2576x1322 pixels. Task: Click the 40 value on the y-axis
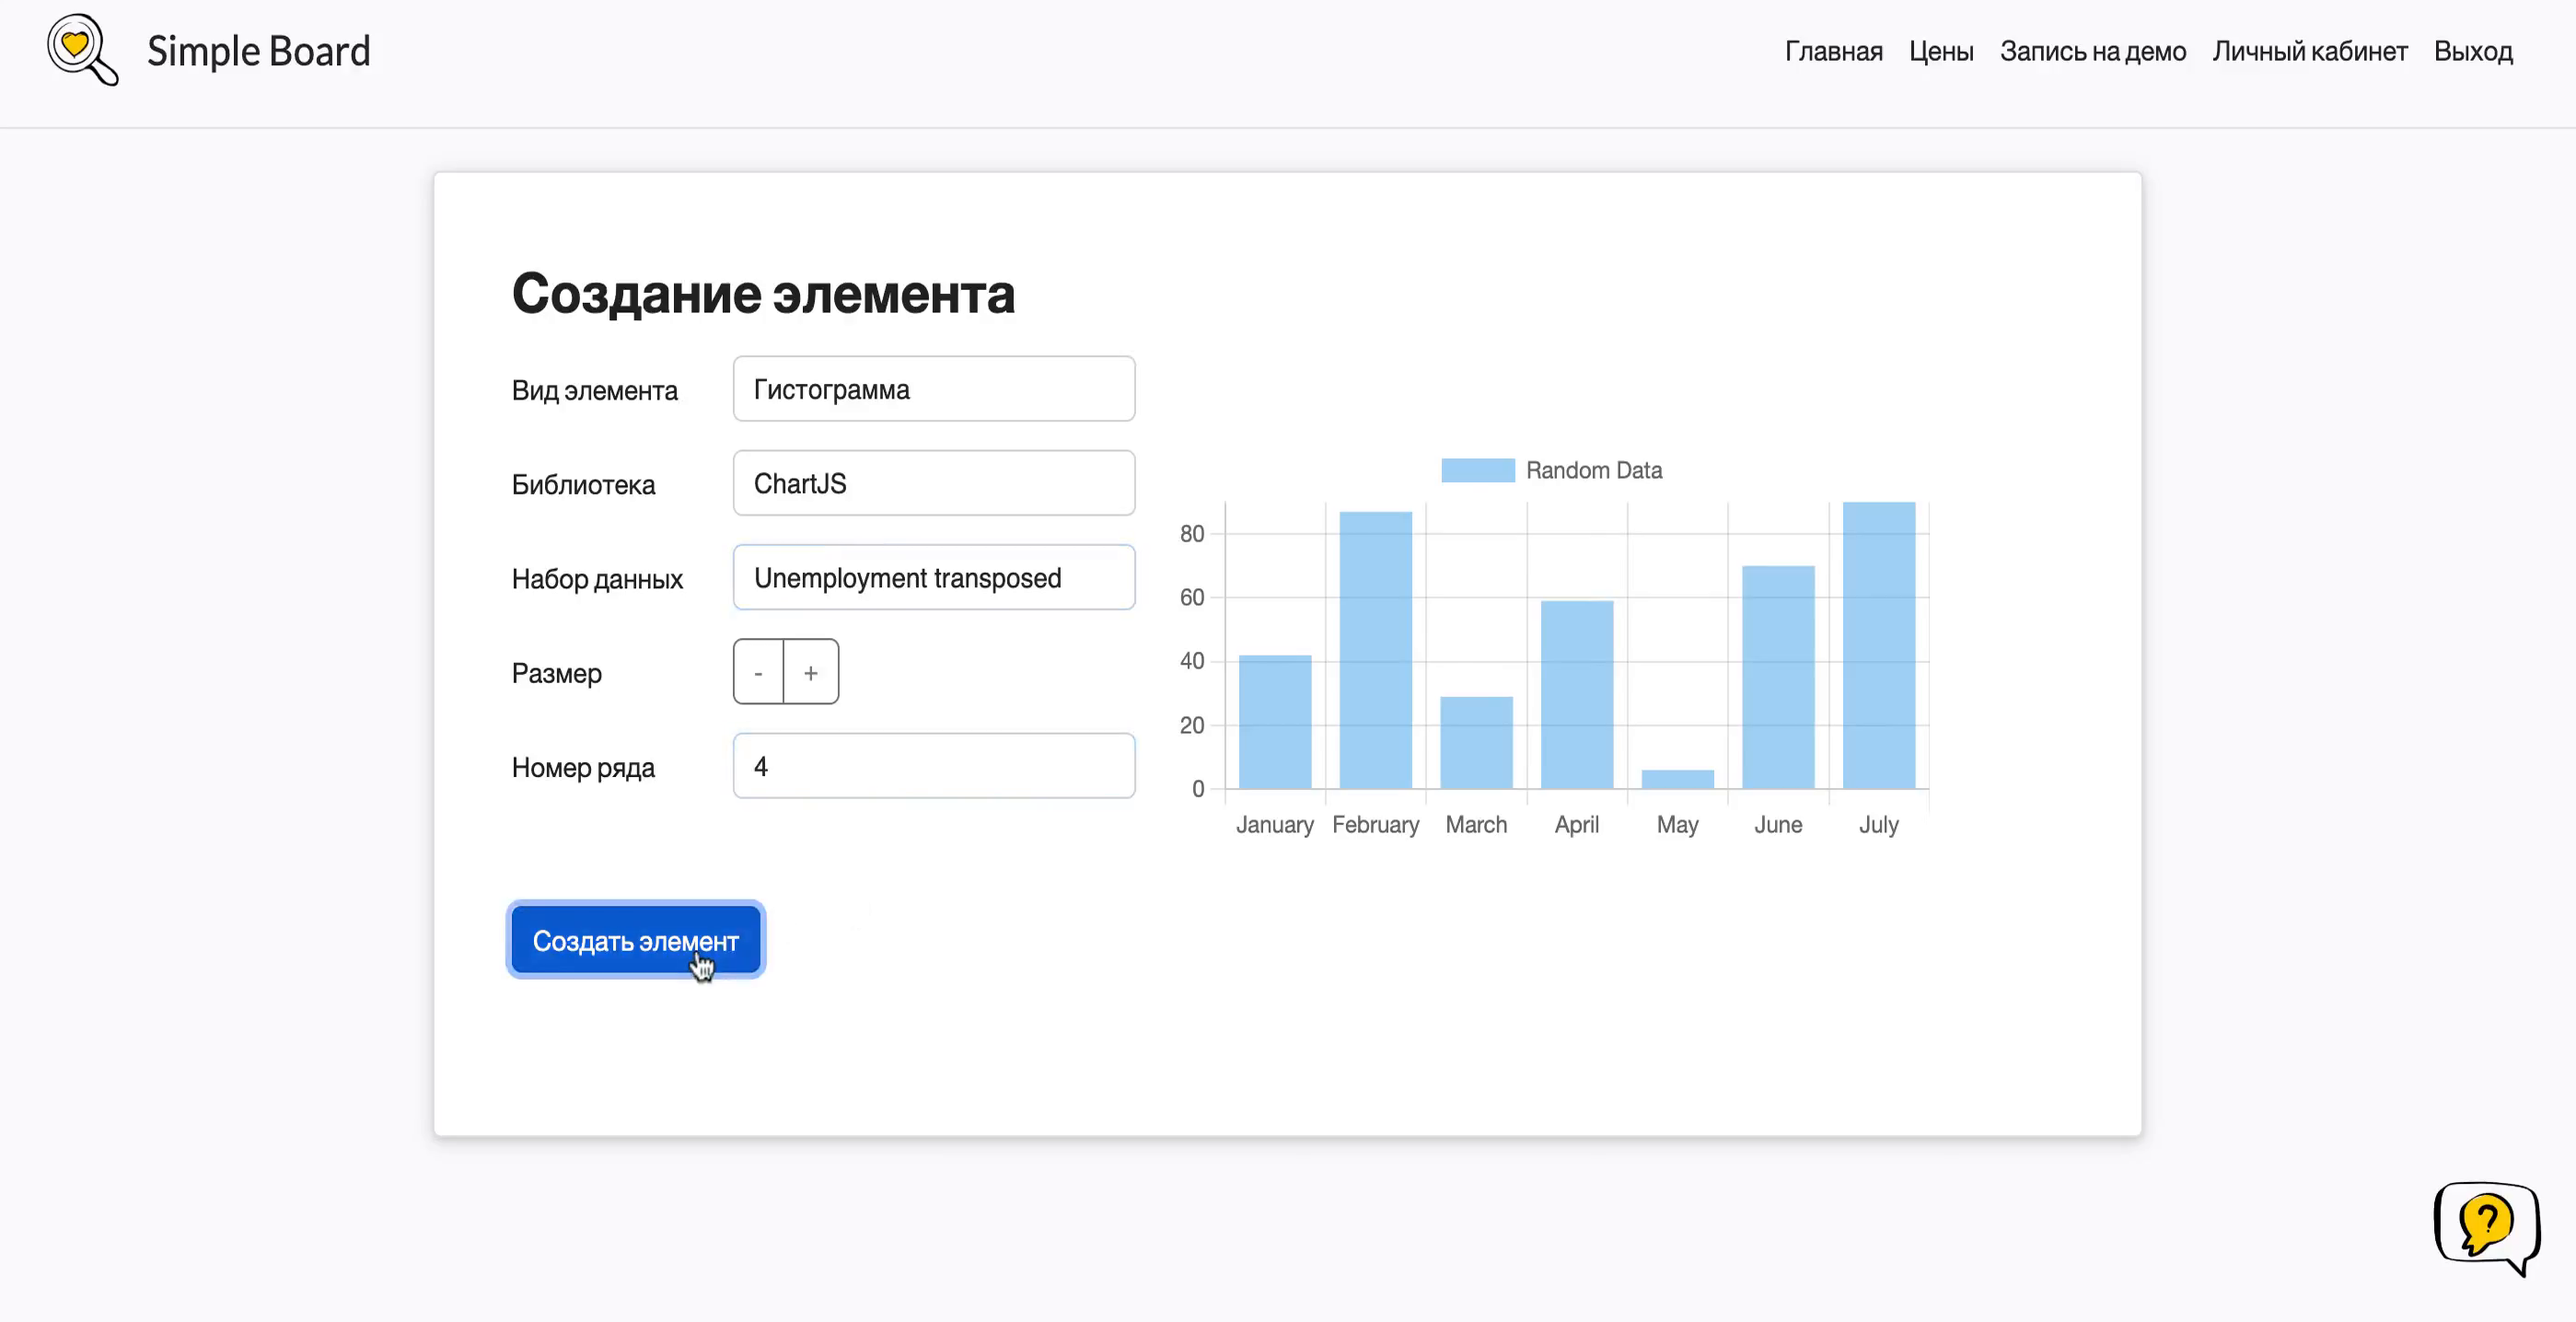[x=1191, y=661]
